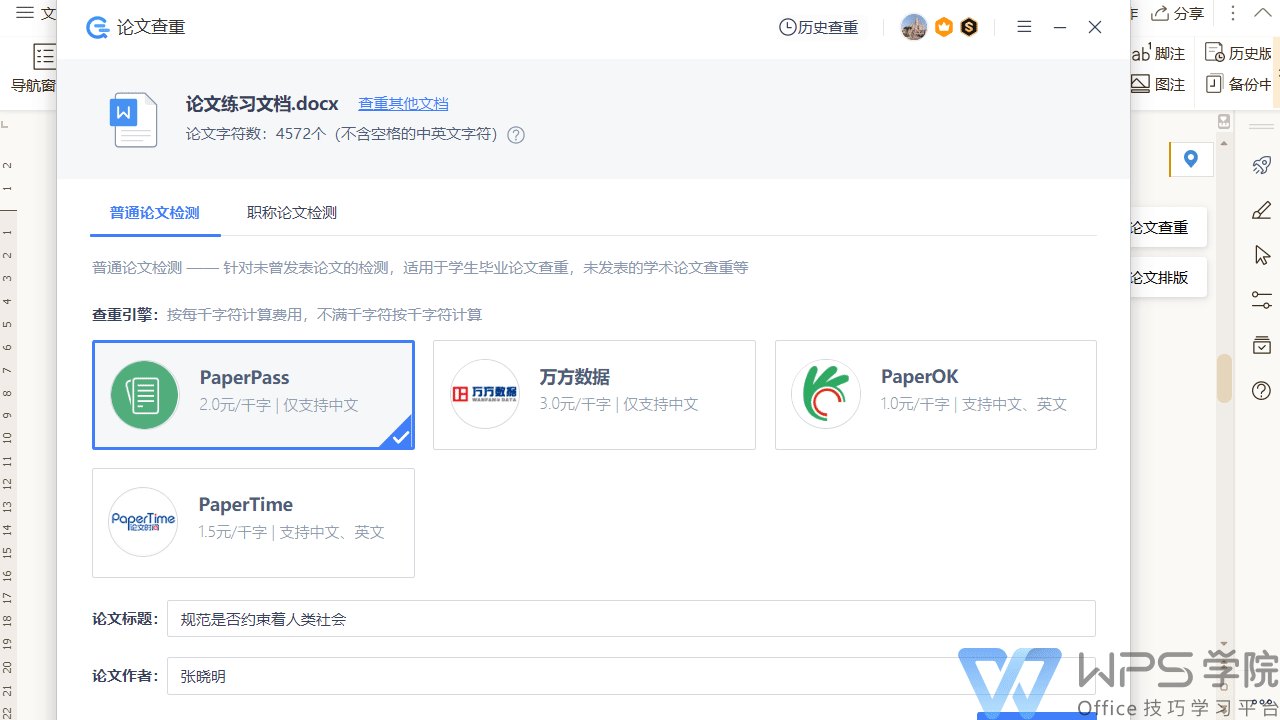The width and height of the screenshot is (1280, 720).
Task: Click the orange membership crown badge
Action: pos(944,27)
